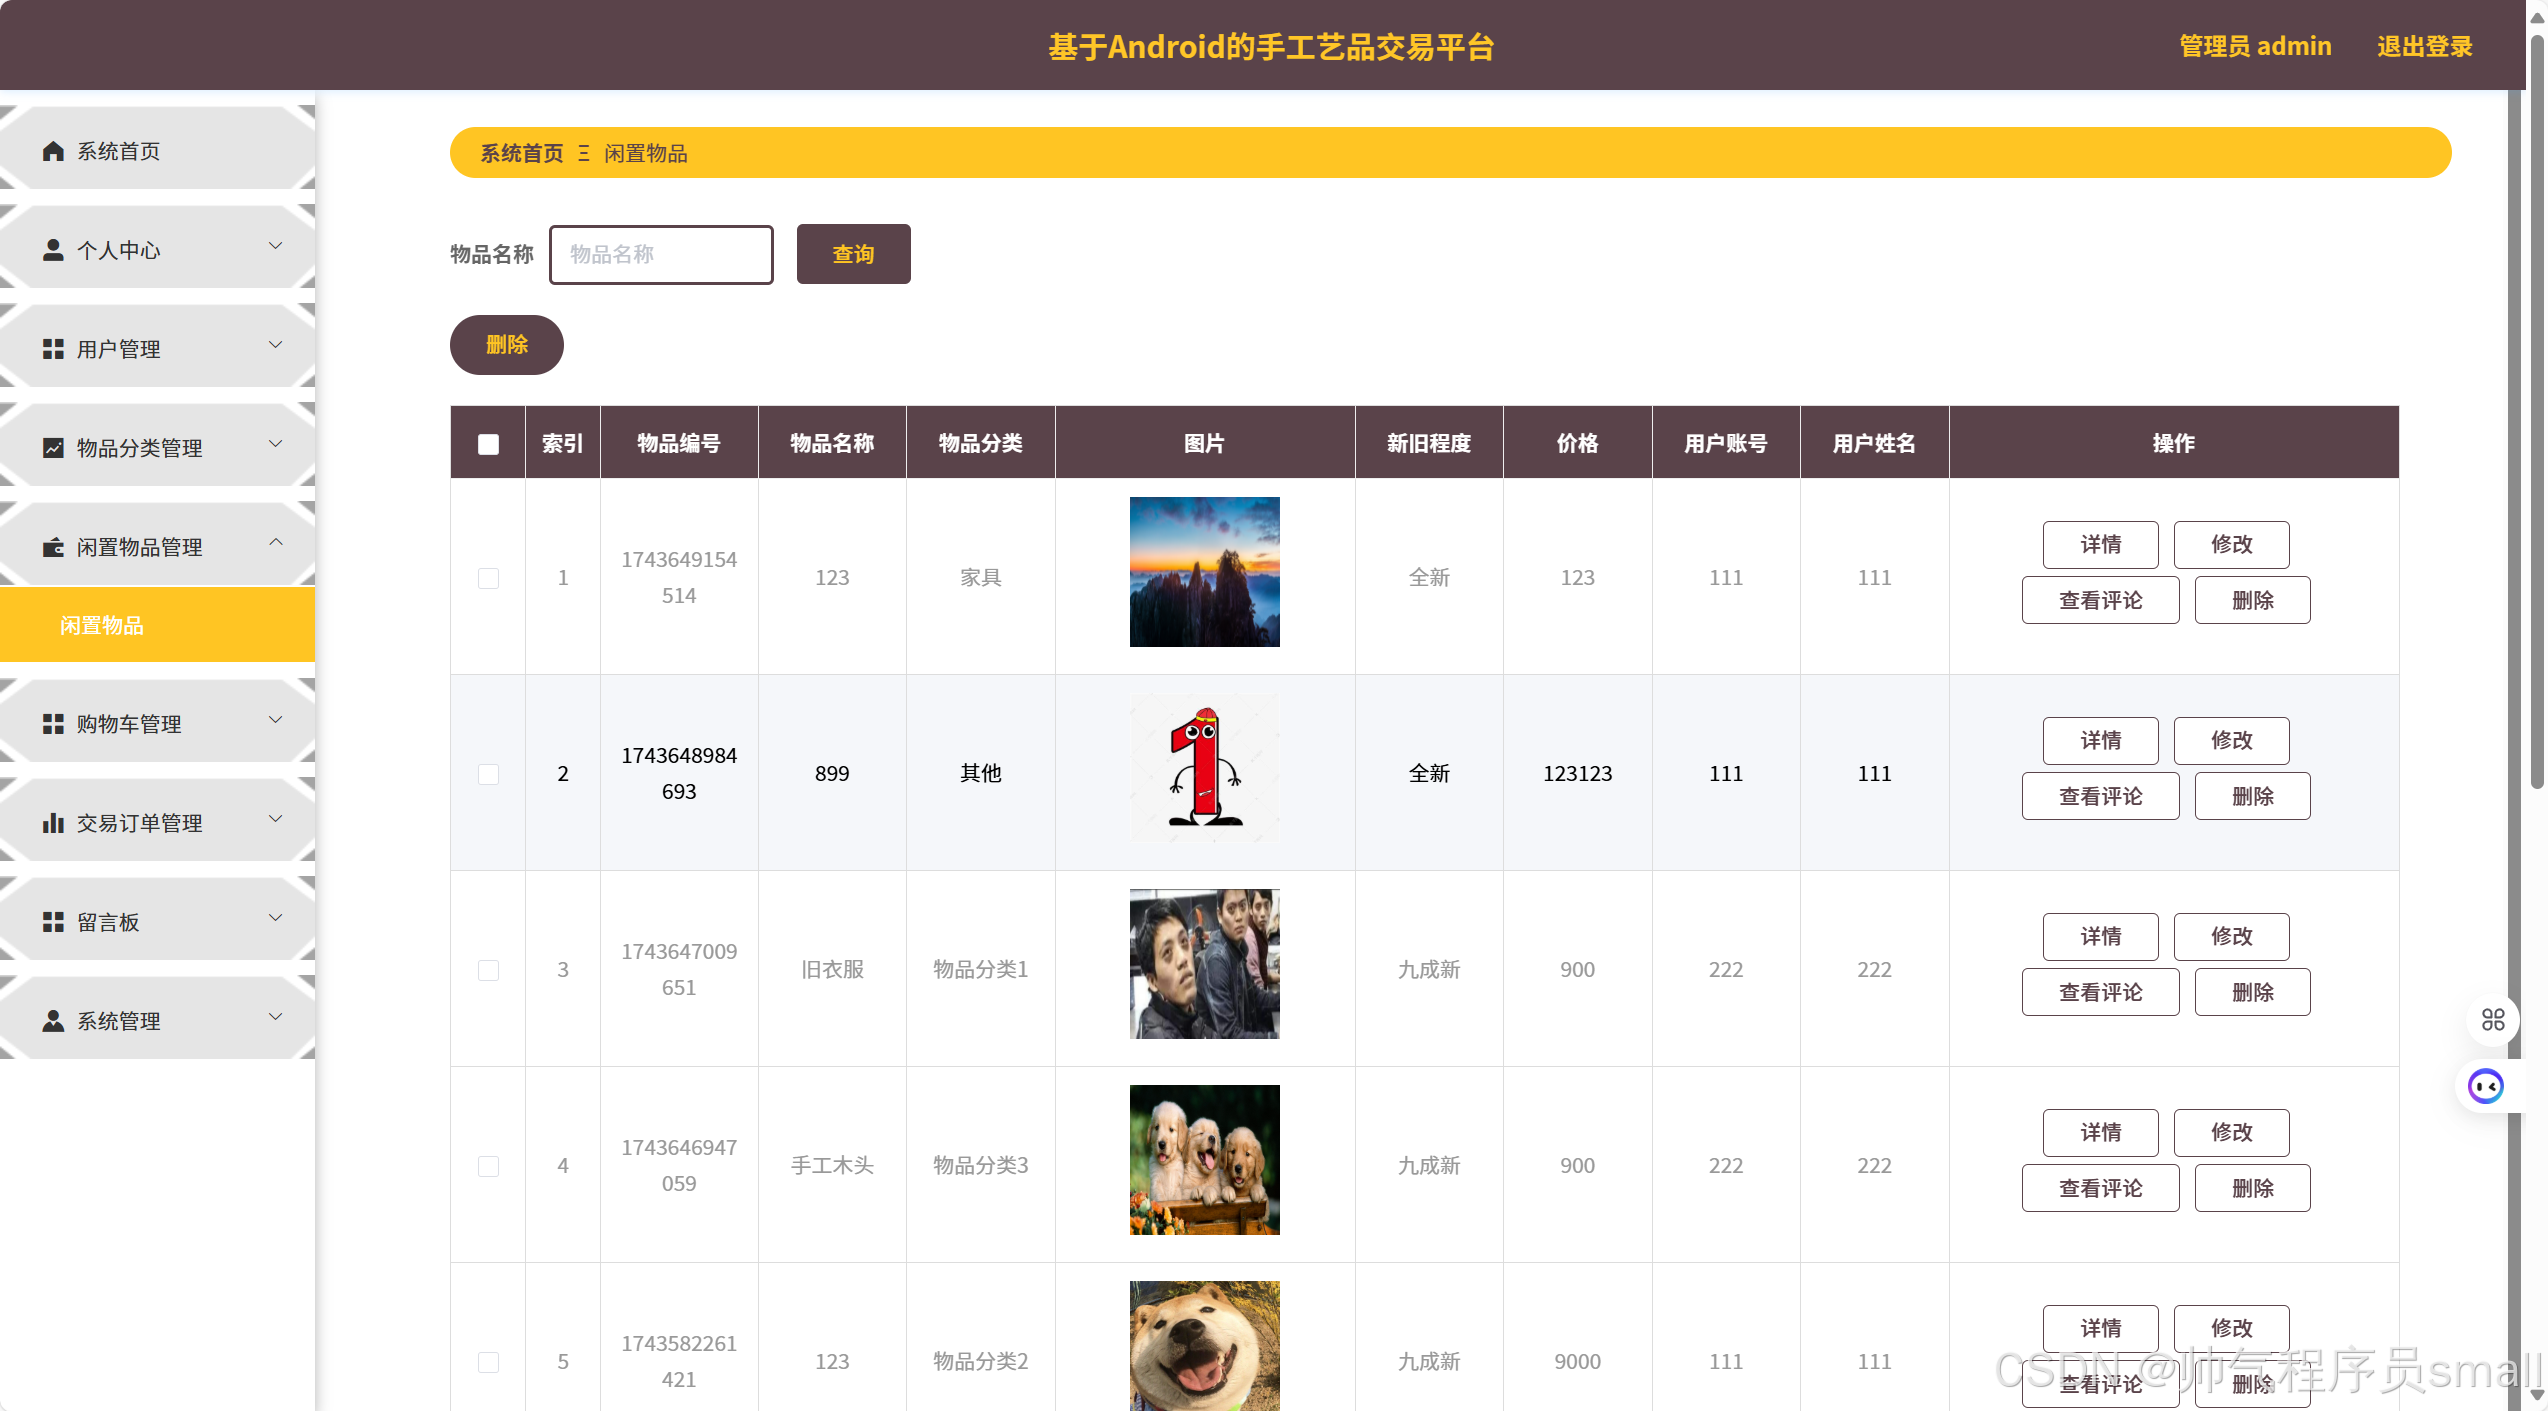Select the 闲置物品 submenu item
Screen dimensions: 2548x1411
[102, 625]
